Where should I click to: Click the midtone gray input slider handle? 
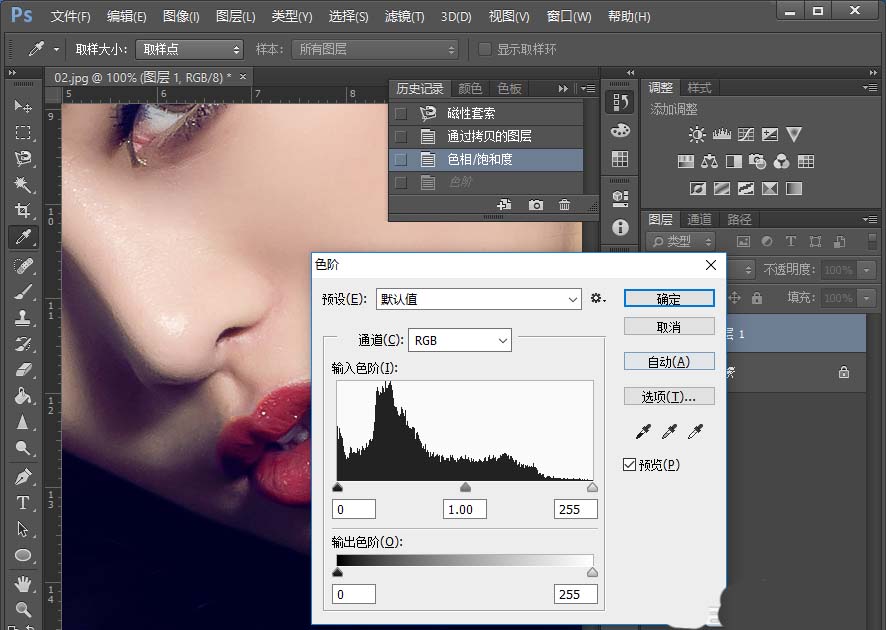(x=465, y=488)
